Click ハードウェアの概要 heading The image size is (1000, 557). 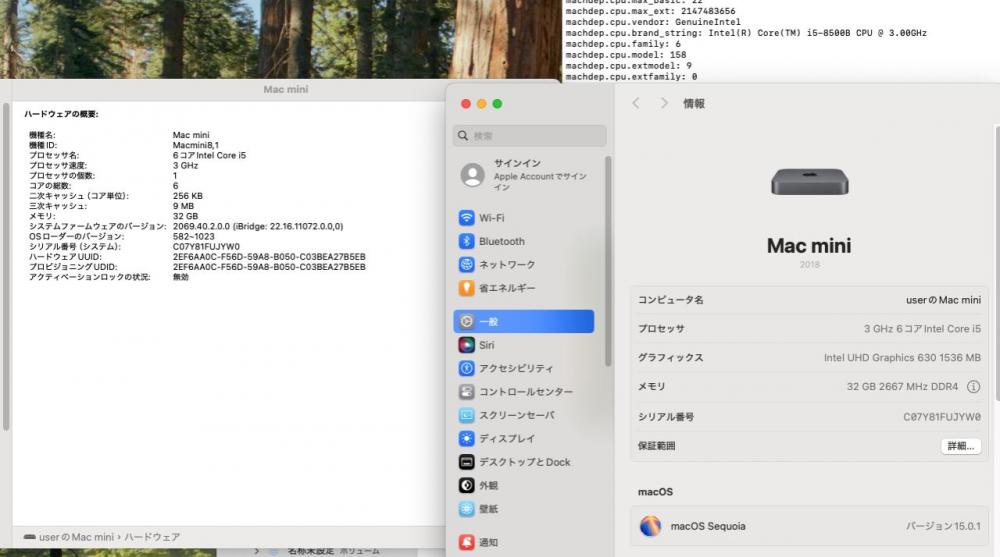61,114
